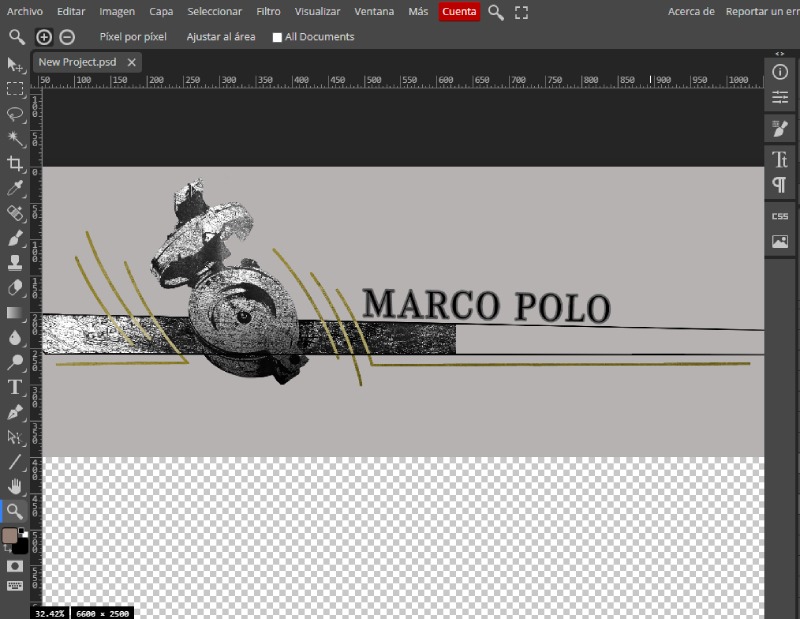Click the Reportar un error link
Viewport: 800px width, 619px height.
[762, 11]
